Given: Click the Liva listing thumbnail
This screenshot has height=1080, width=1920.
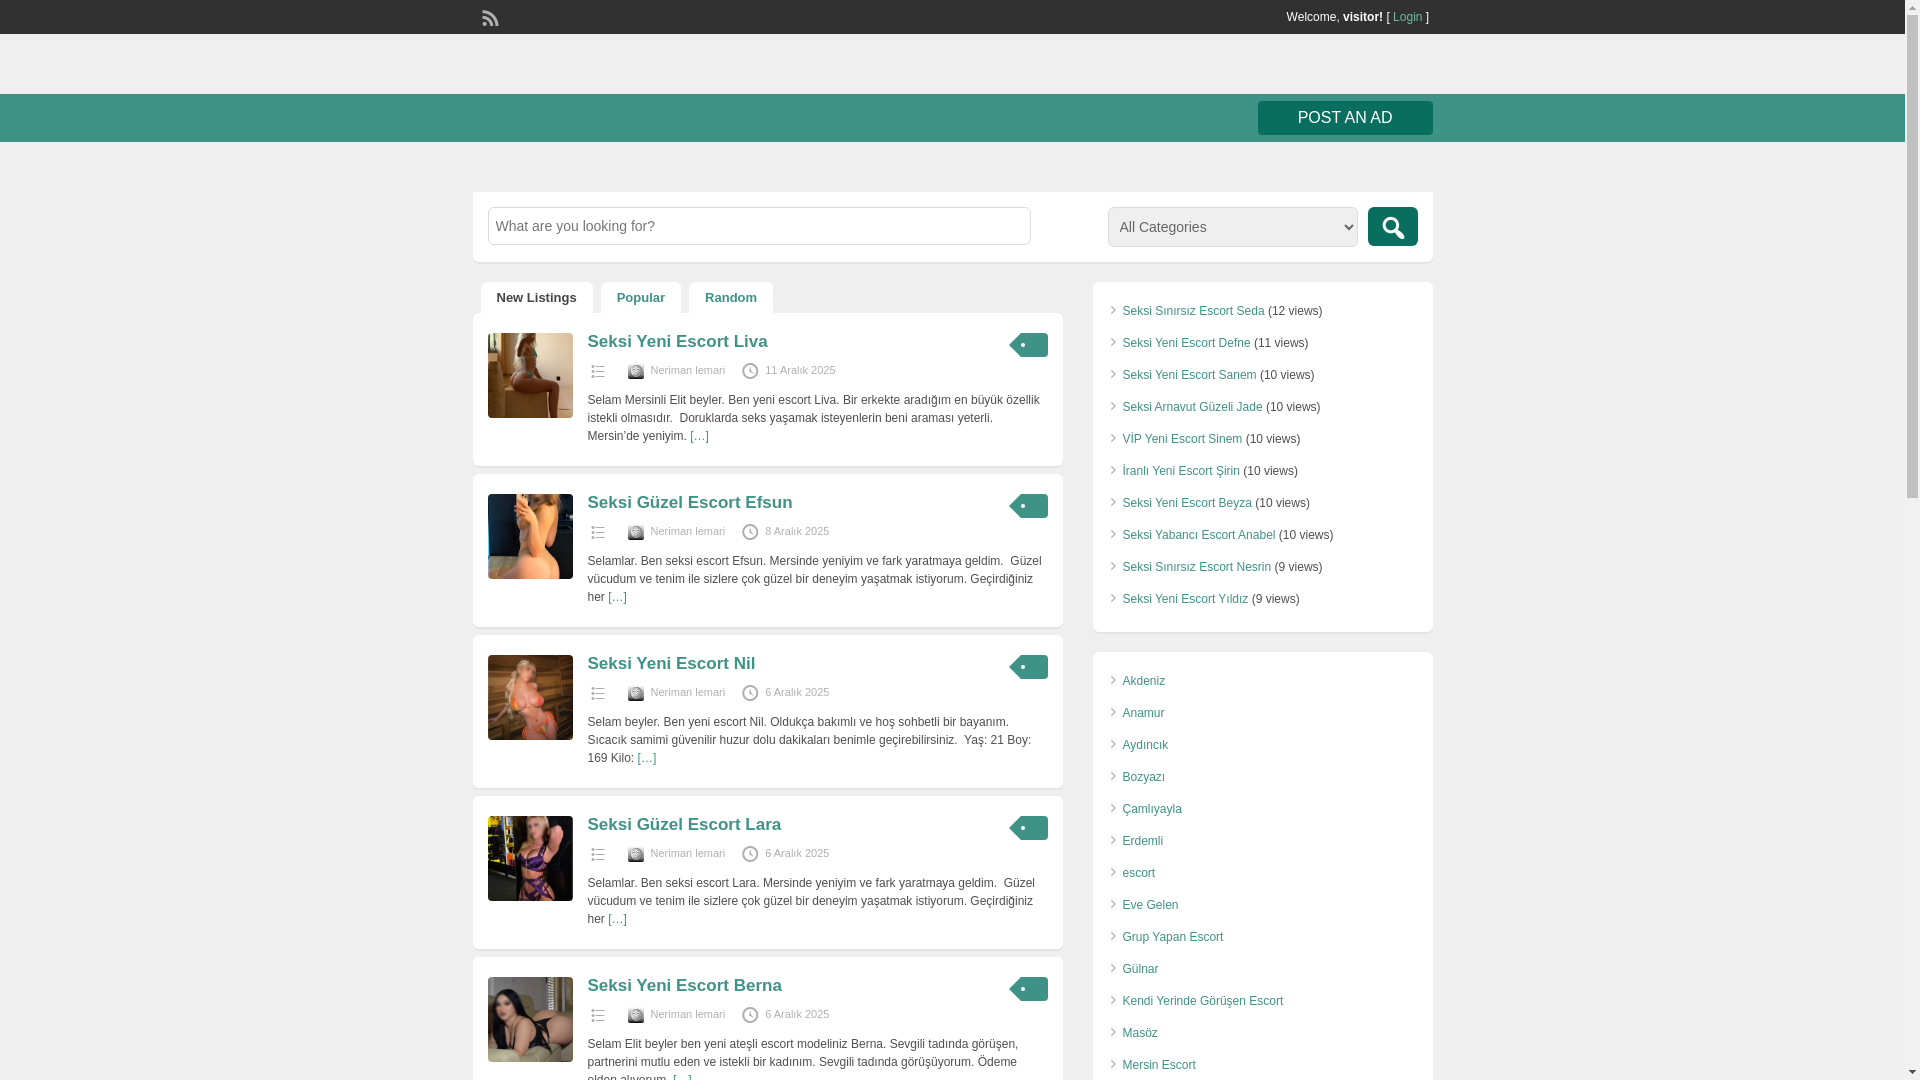Looking at the screenshot, I should 530,375.
